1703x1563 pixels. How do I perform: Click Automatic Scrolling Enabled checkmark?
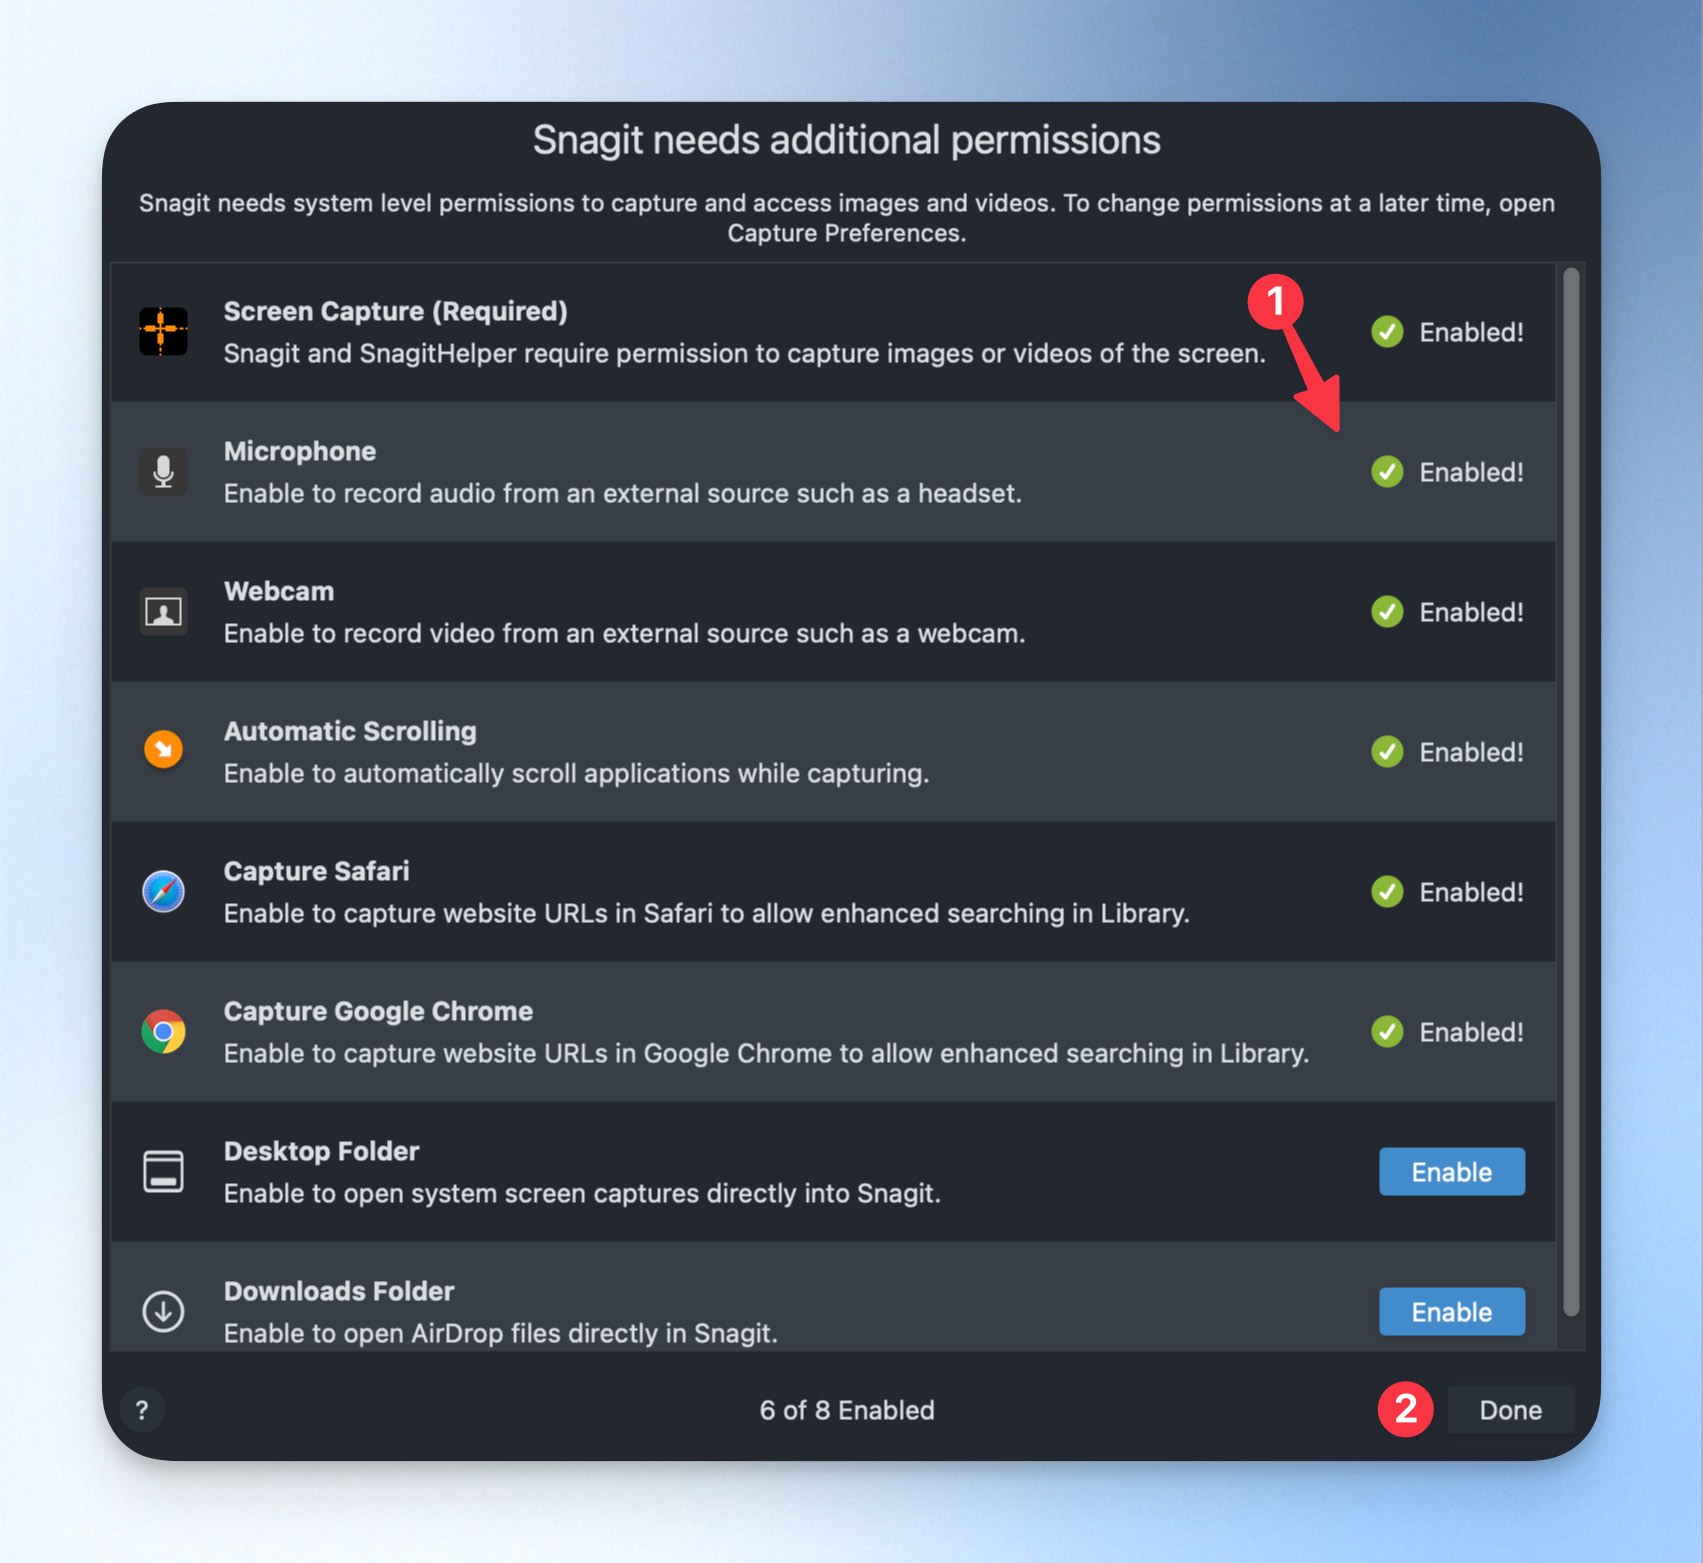pos(1387,752)
